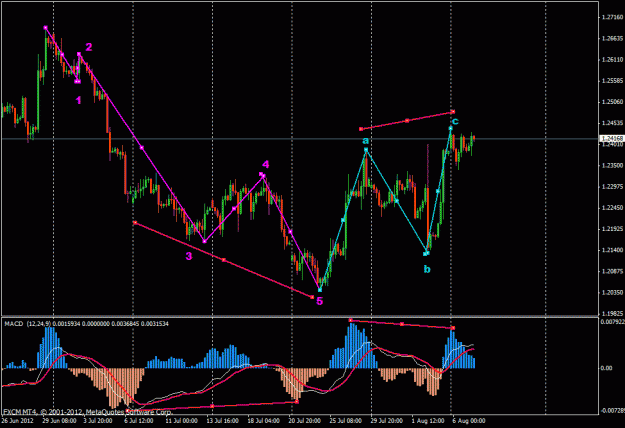Click the magenta wave label 2
Image resolution: width=625 pixels, height=428 pixels.
[89, 47]
